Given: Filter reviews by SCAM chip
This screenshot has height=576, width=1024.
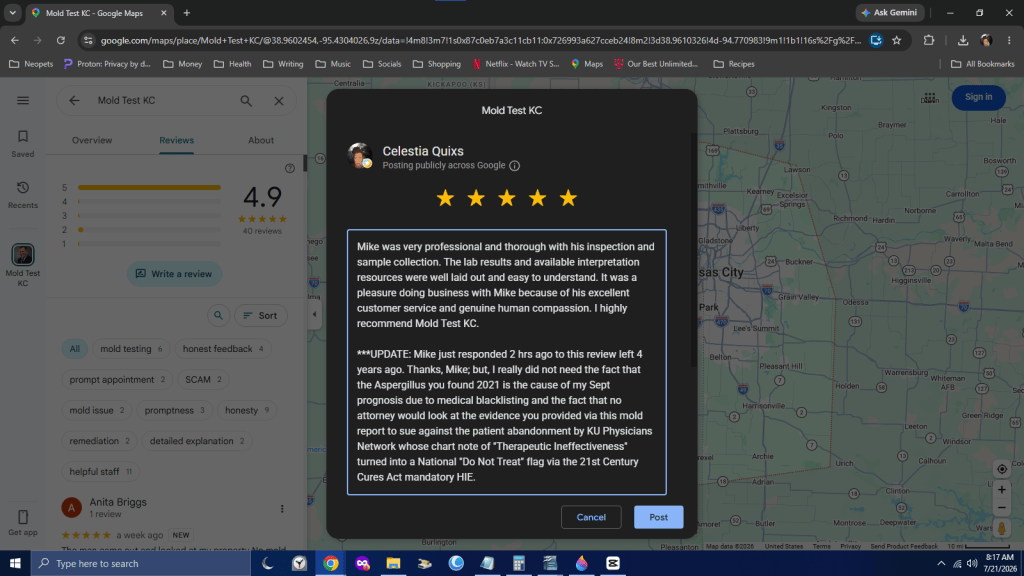Looking at the screenshot, I should pyautogui.click(x=203, y=379).
